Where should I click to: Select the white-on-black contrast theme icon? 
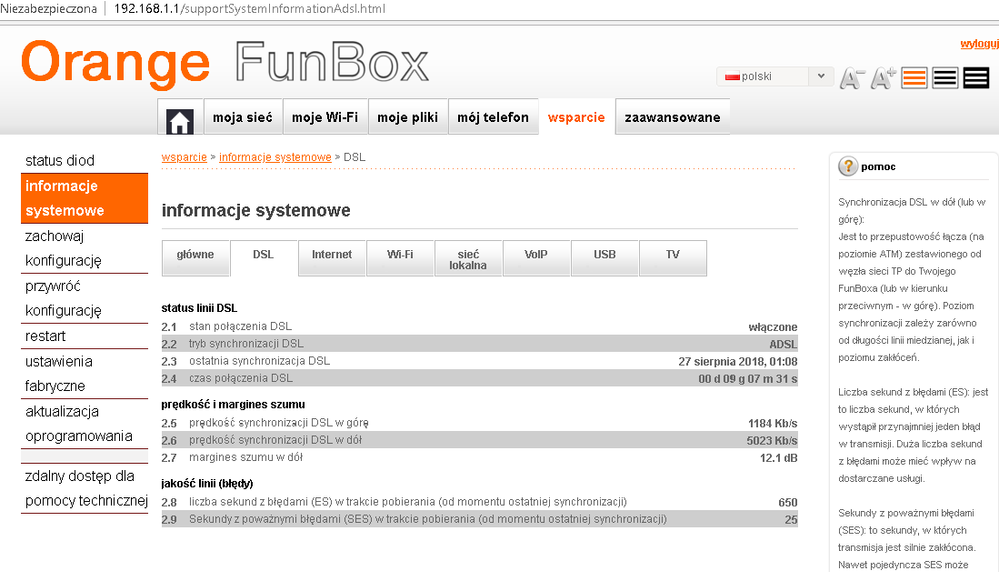coord(976,78)
